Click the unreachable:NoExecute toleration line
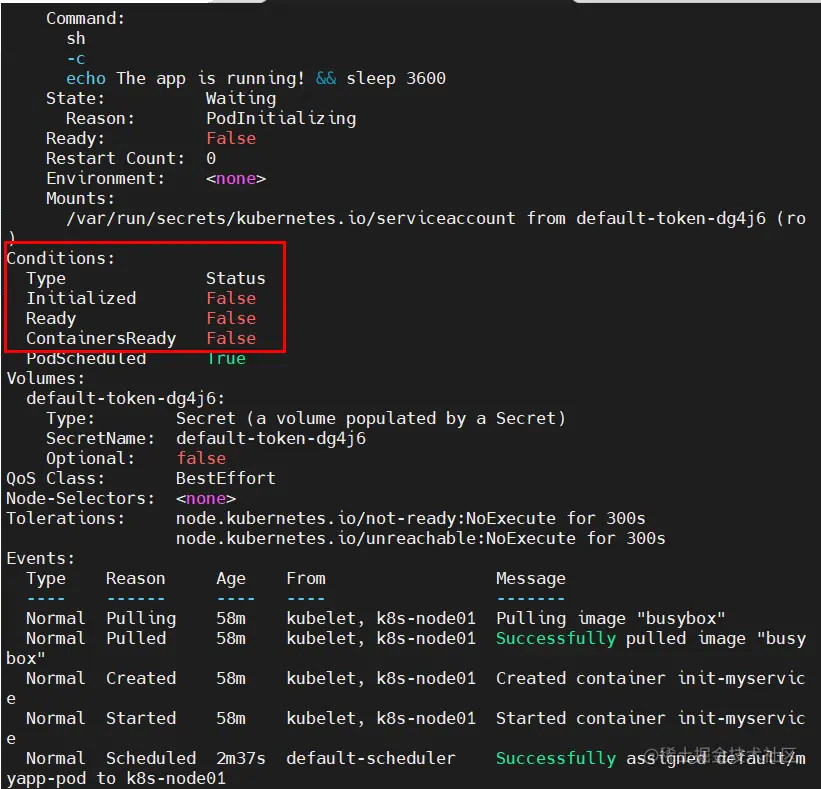Screen dimensions: 821x789 coord(420,539)
